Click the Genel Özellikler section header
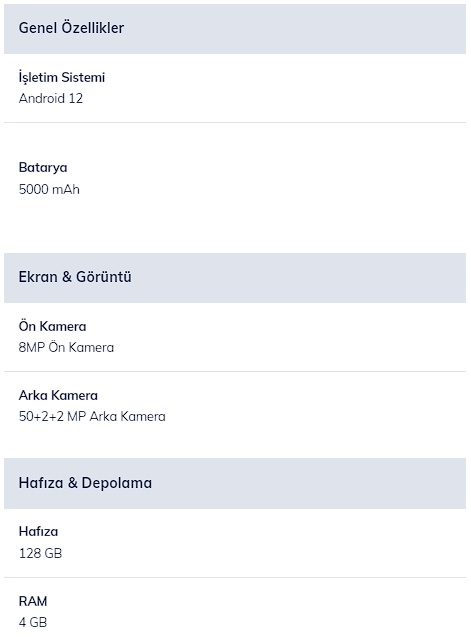This screenshot has width=471, height=640. pyautogui.click(x=235, y=29)
